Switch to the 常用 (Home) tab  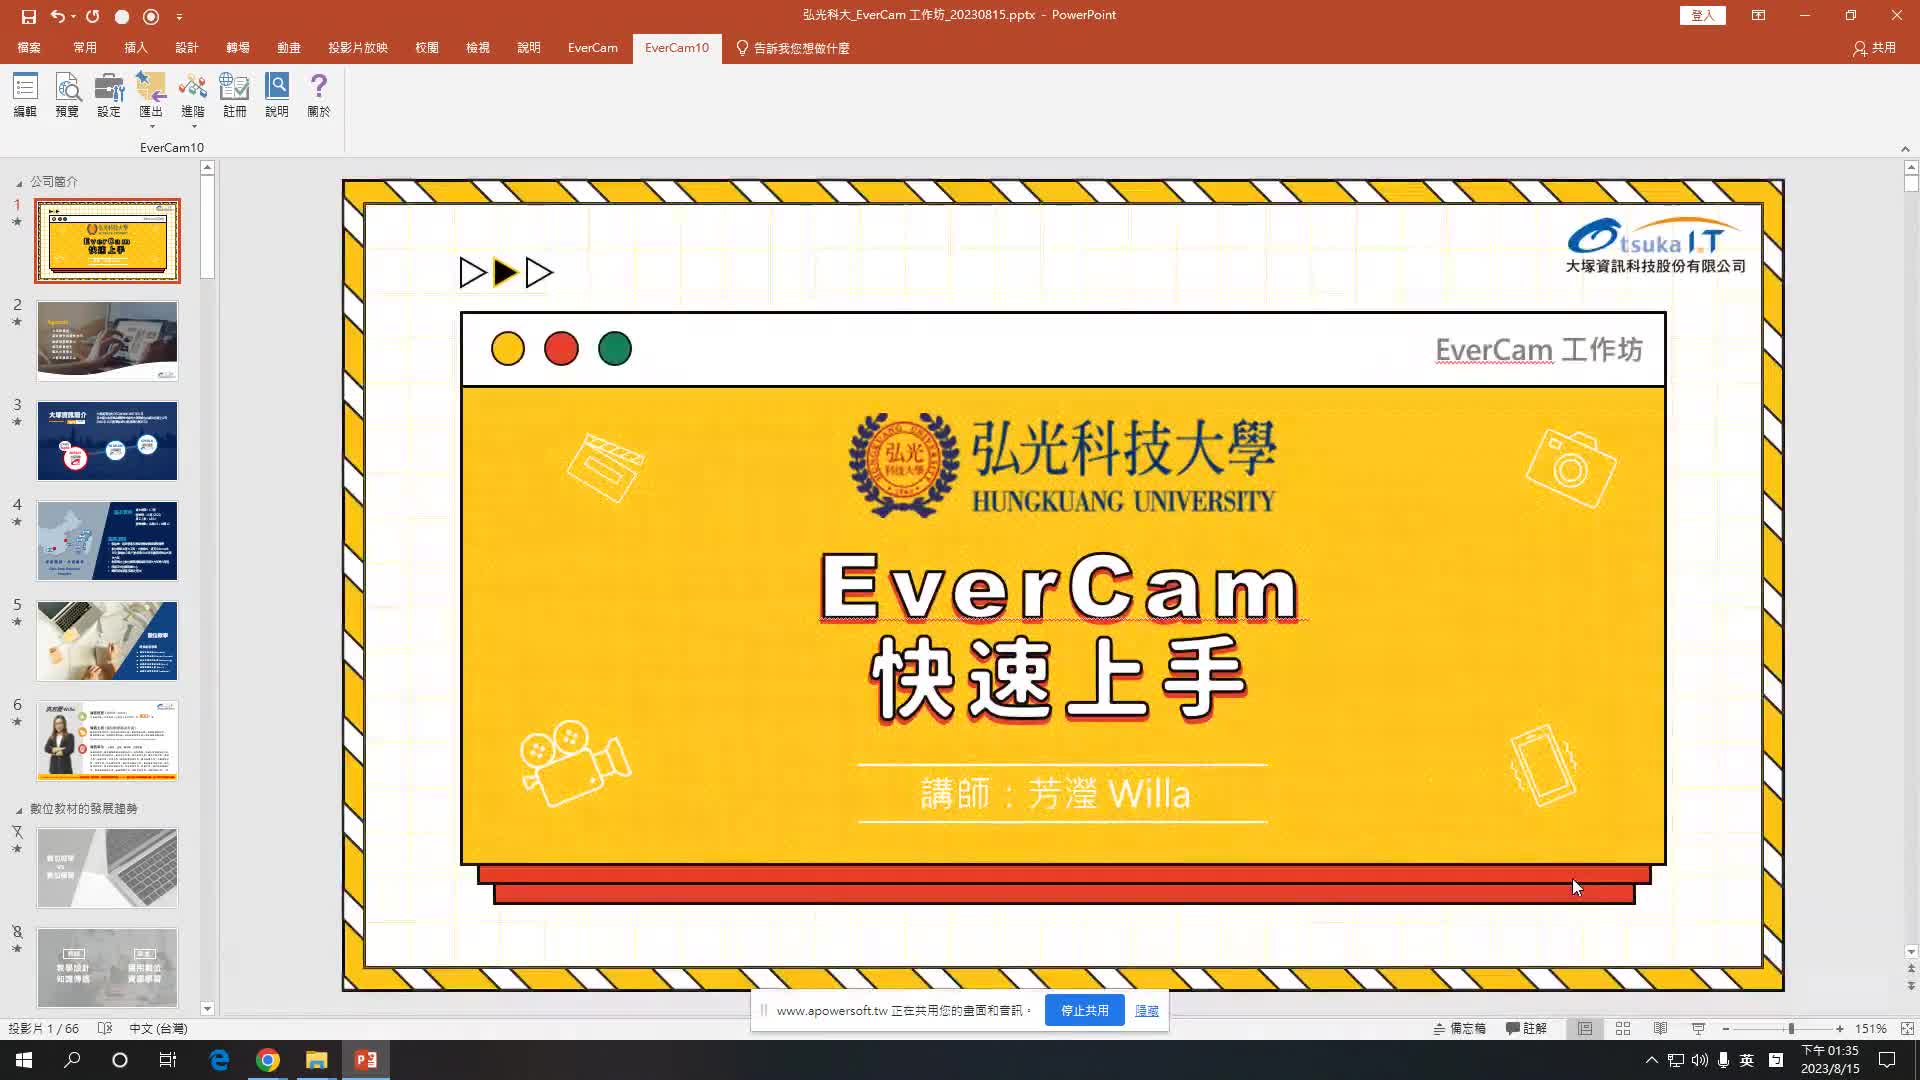click(85, 48)
